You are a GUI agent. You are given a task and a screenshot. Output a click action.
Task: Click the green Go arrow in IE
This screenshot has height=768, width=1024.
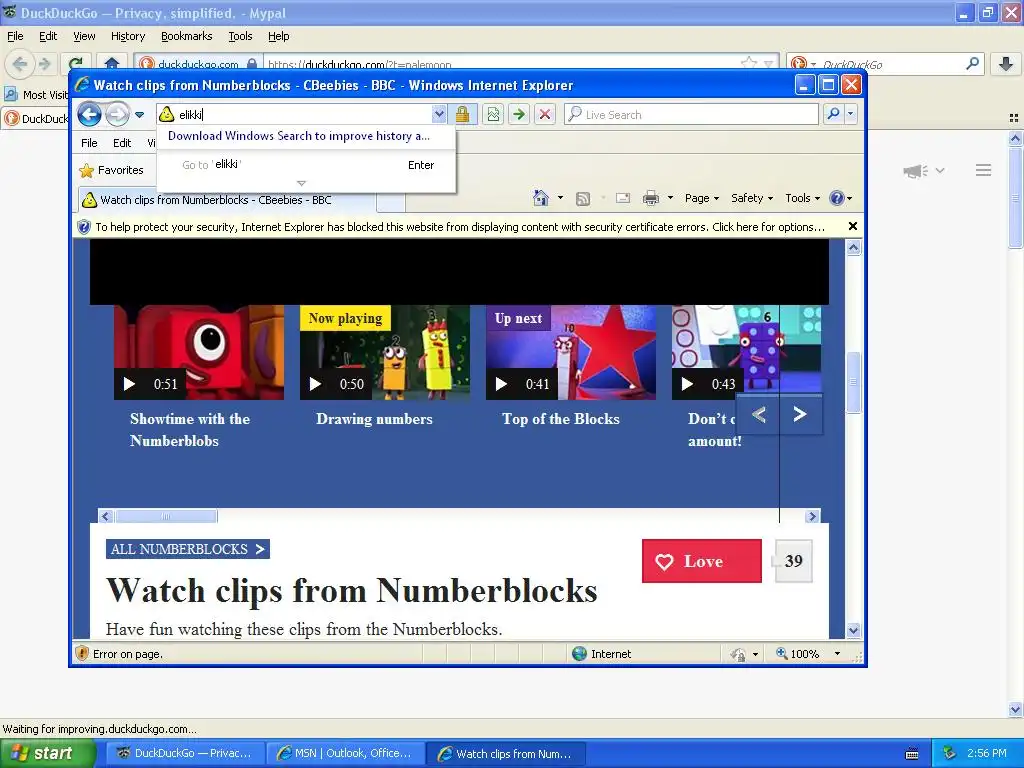click(x=519, y=114)
